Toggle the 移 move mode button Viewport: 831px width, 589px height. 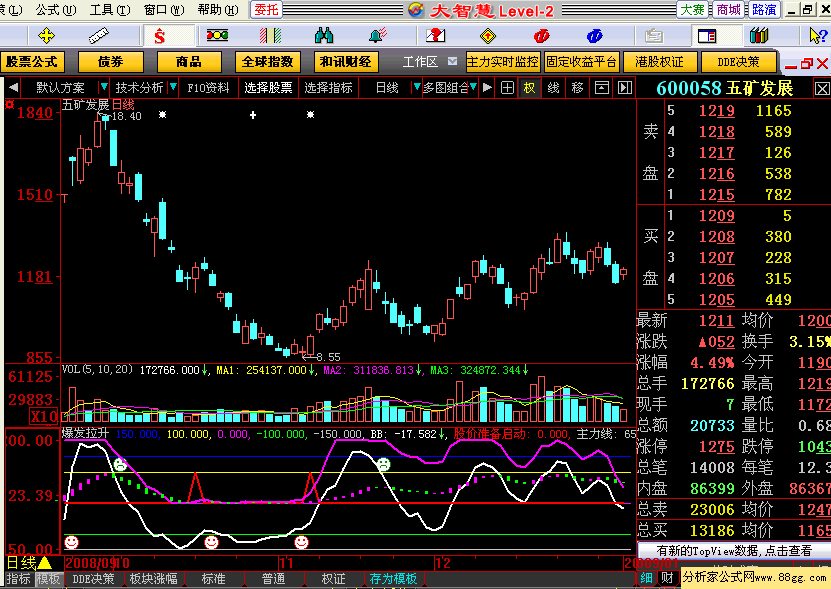[578, 87]
